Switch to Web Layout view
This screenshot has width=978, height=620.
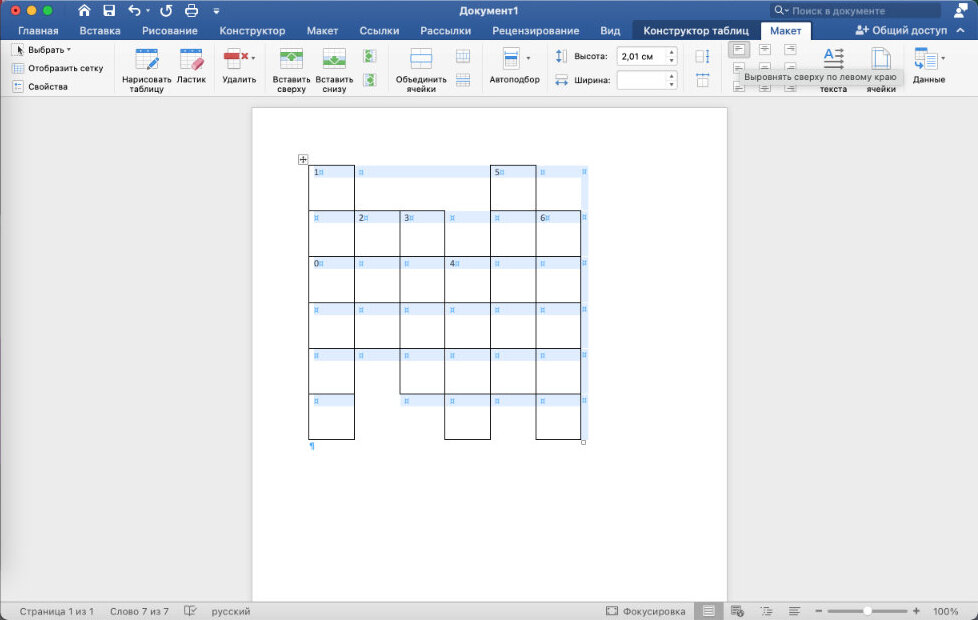(737, 611)
